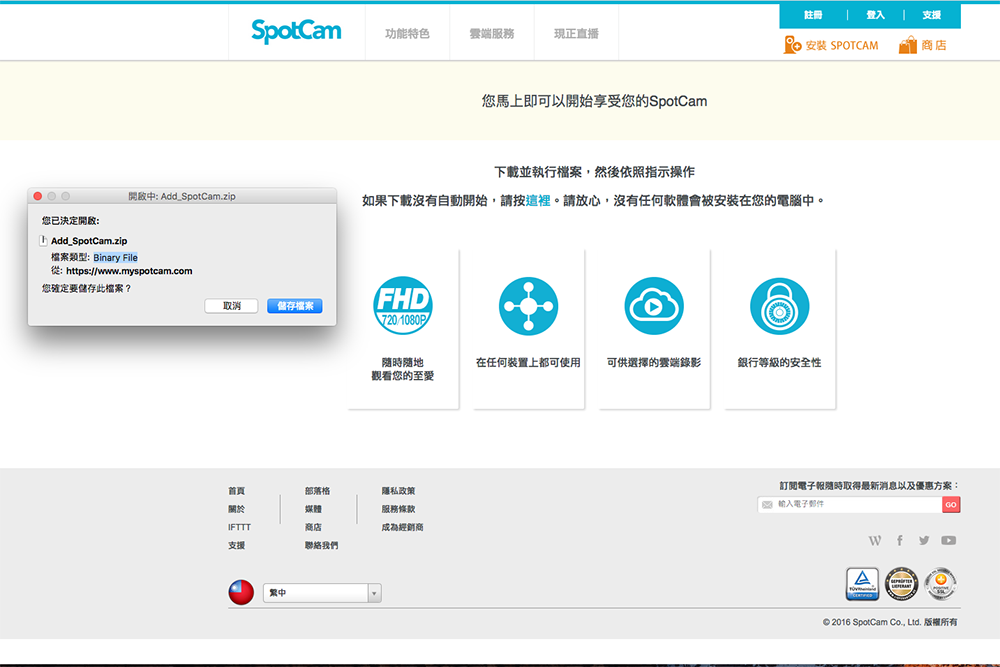The width and height of the screenshot is (1000, 667).
Task: Click the FHD 720/1080P feature icon
Action: point(403,307)
